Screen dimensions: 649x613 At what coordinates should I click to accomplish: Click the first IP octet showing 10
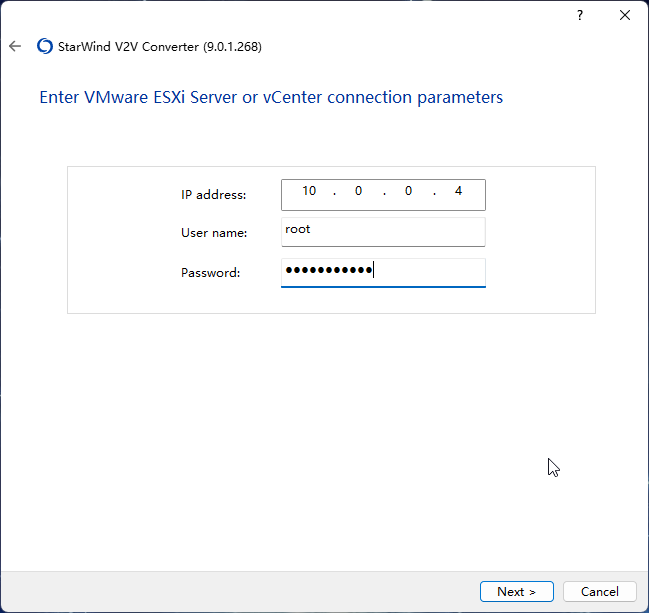pyautogui.click(x=309, y=191)
